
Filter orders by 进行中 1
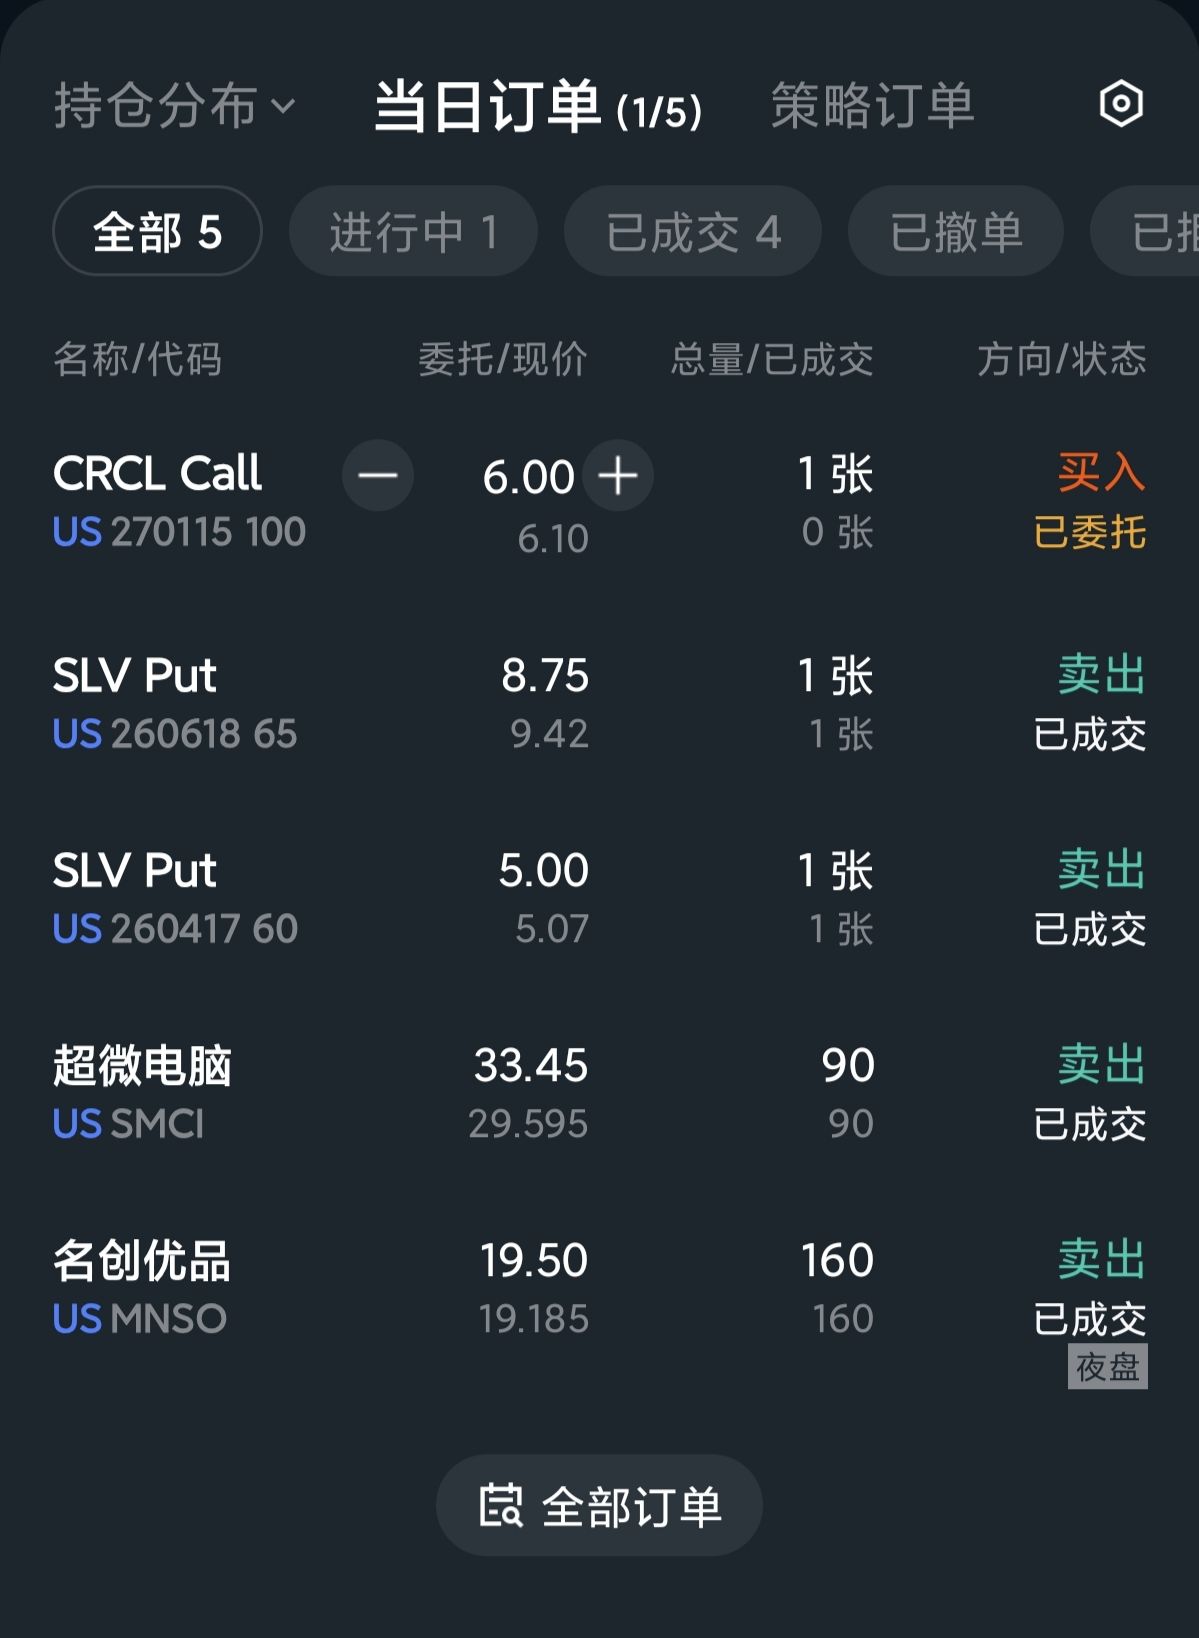[413, 232]
